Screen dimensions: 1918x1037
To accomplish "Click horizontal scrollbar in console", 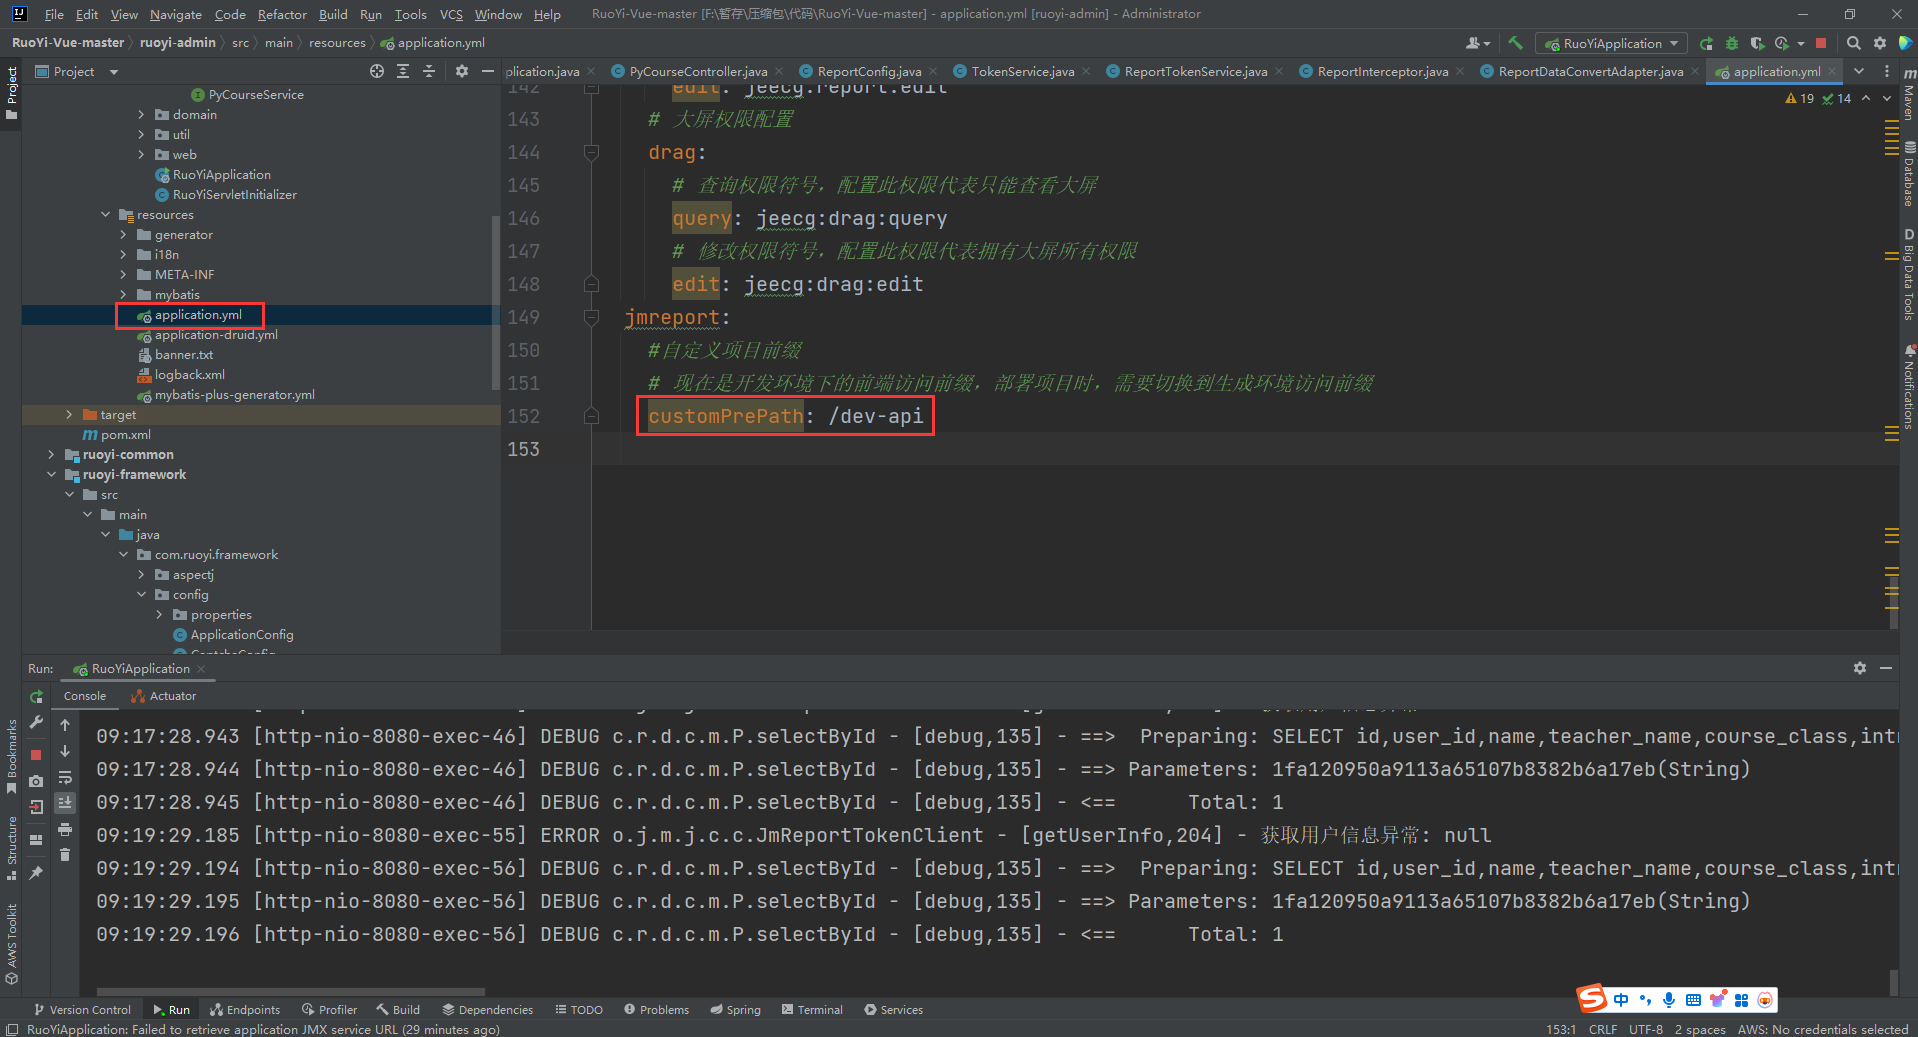I will pos(290,992).
